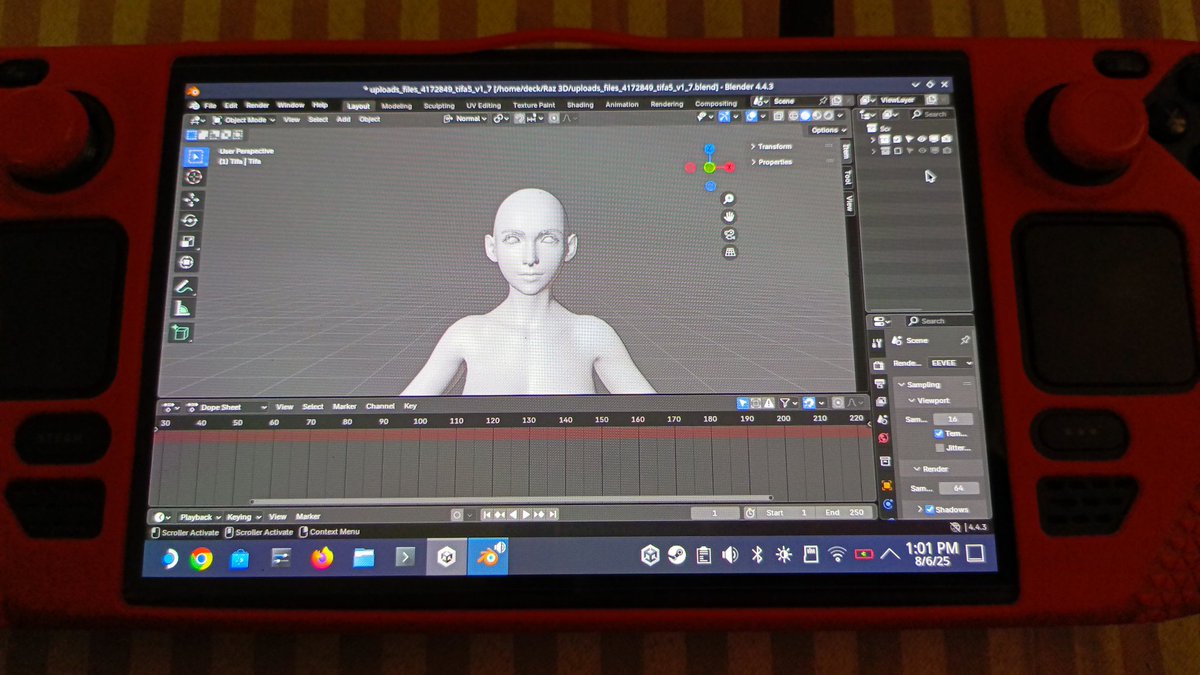The image size is (1200, 675).
Task: Activate the Move tool
Action: pos(191,200)
